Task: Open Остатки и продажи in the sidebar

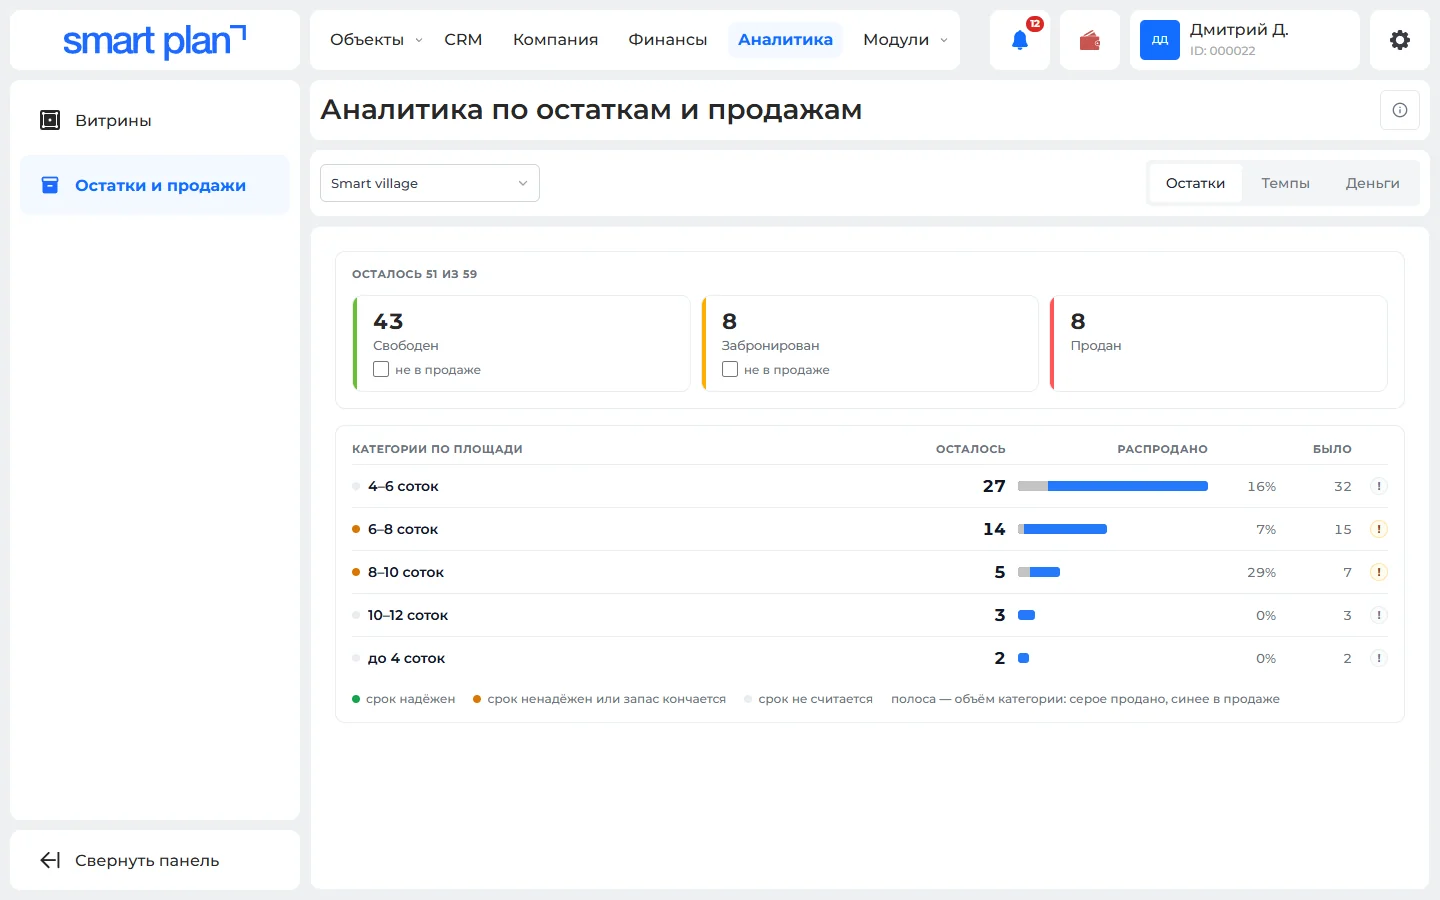Action: (x=155, y=185)
